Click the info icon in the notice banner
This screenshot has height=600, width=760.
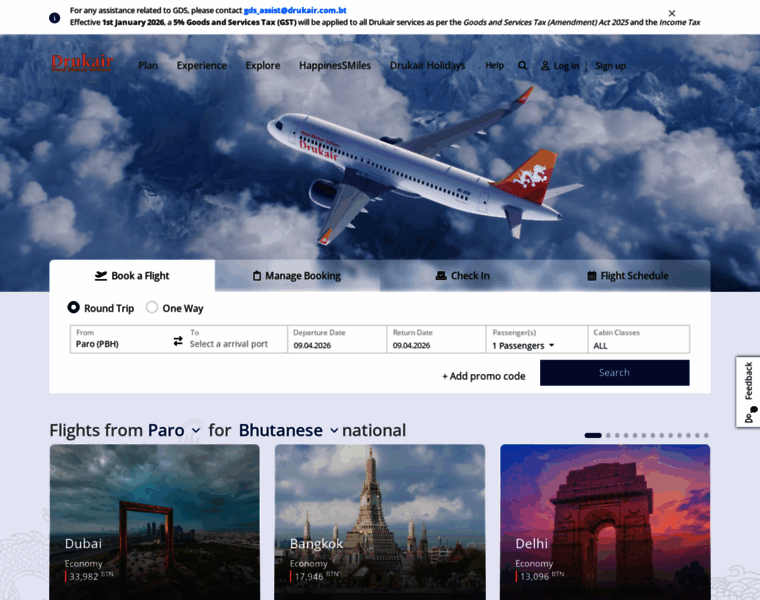coord(55,18)
